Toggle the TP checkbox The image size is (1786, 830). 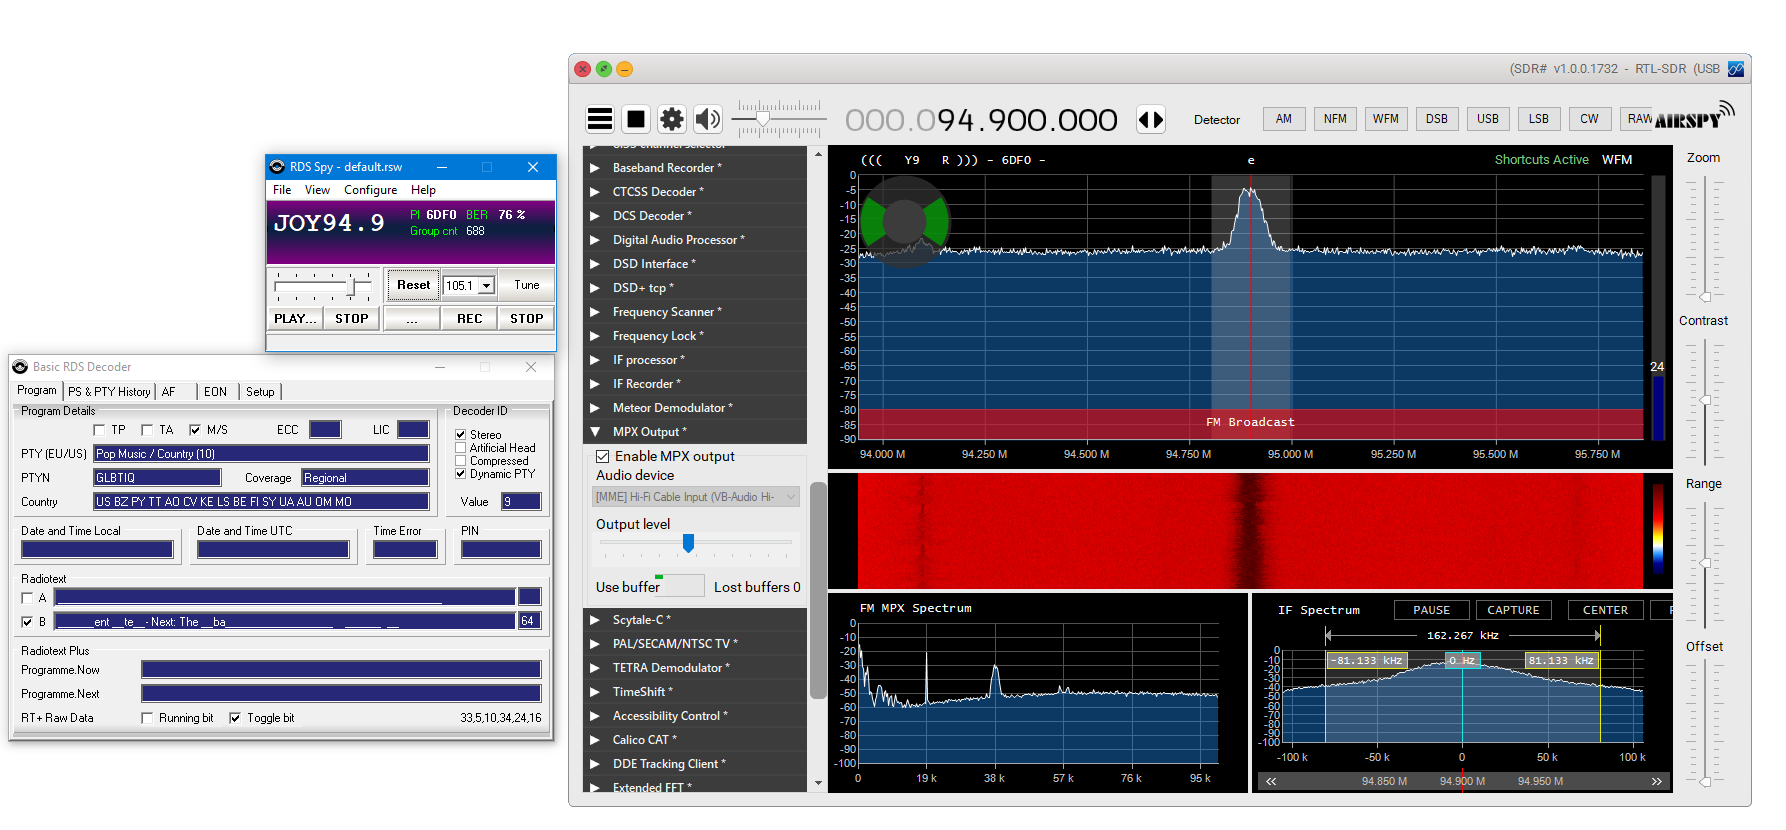tap(99, 430)
